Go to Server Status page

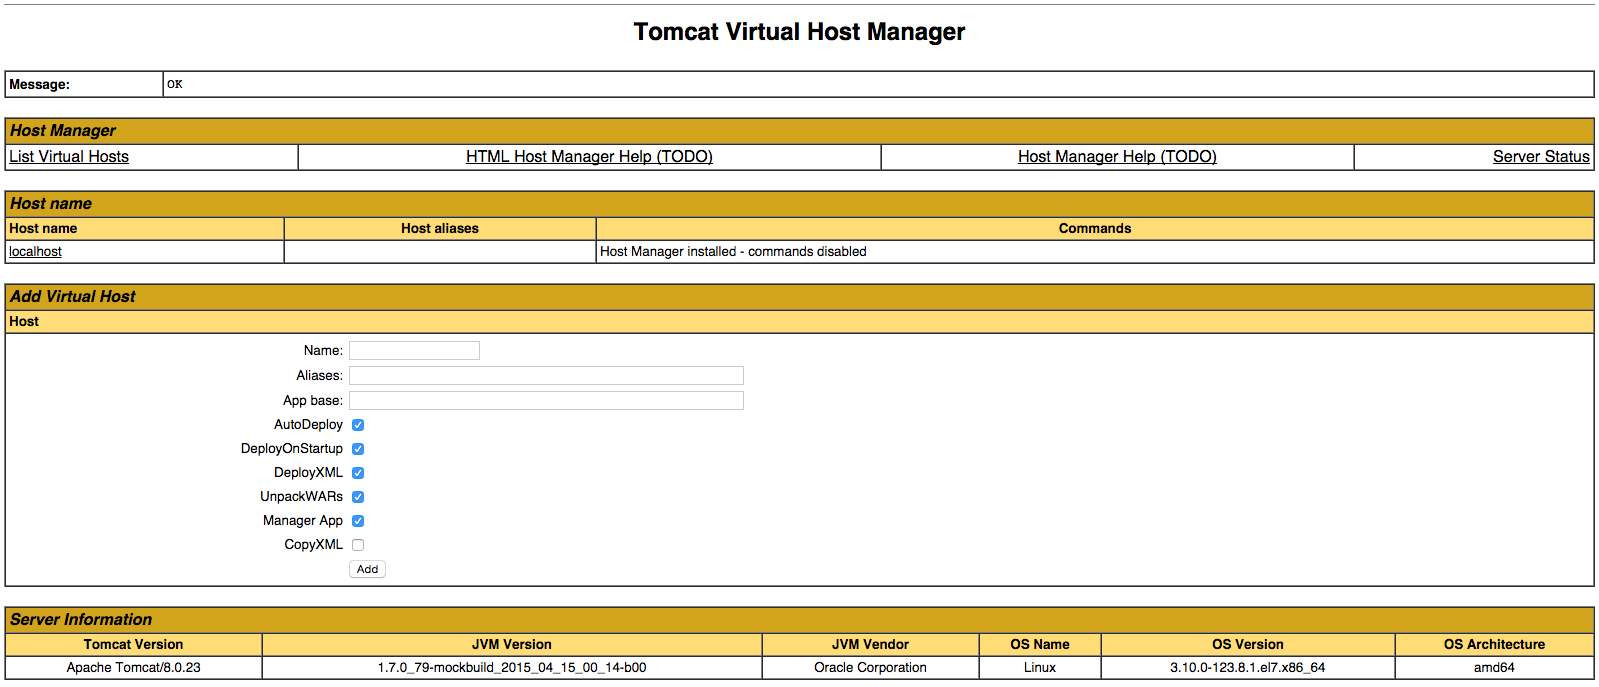pyautogui.click(x=1541, y=157)
